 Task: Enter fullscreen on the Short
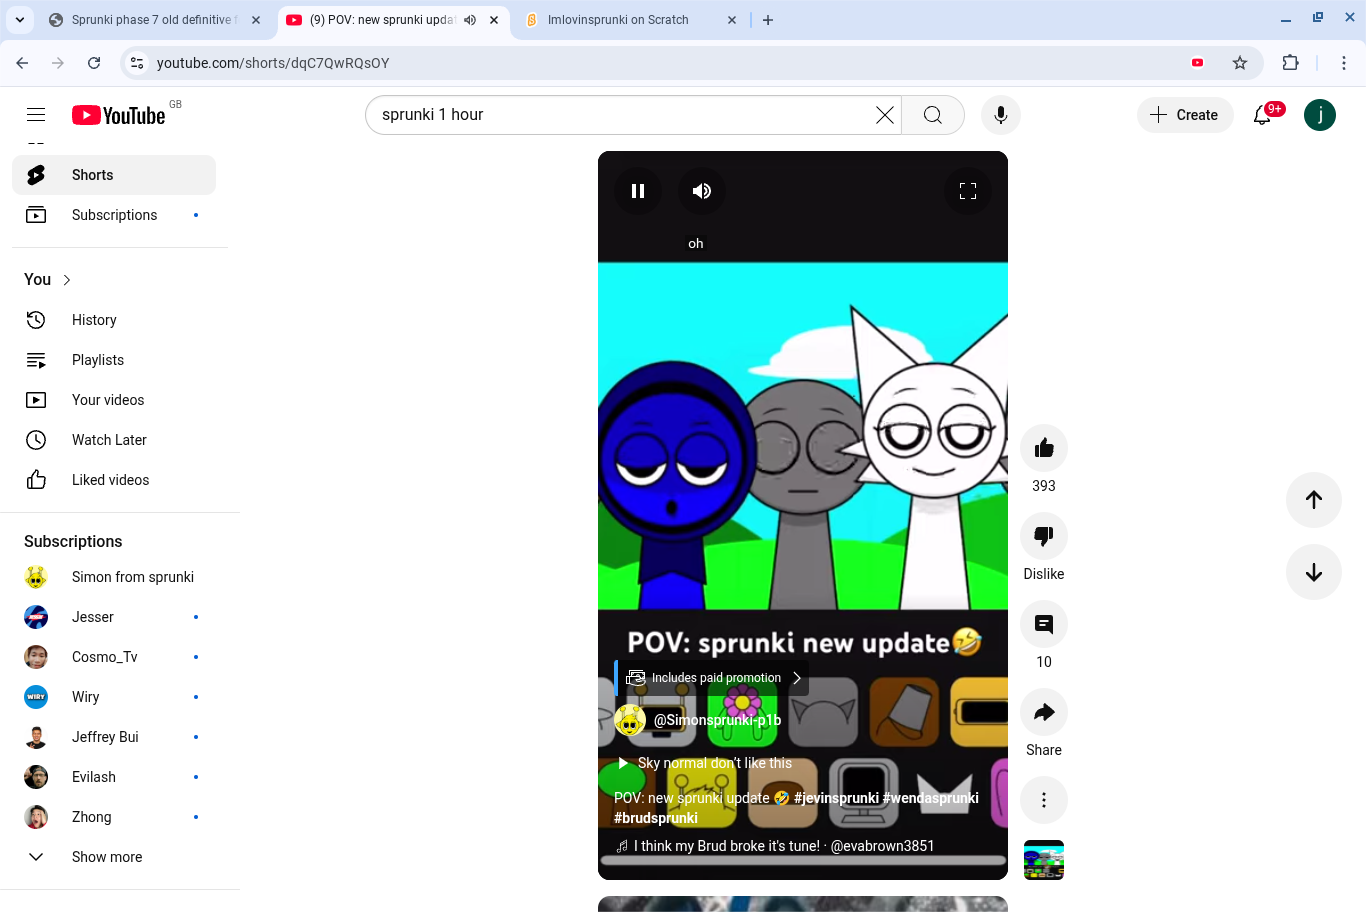(x=968, y=191)
